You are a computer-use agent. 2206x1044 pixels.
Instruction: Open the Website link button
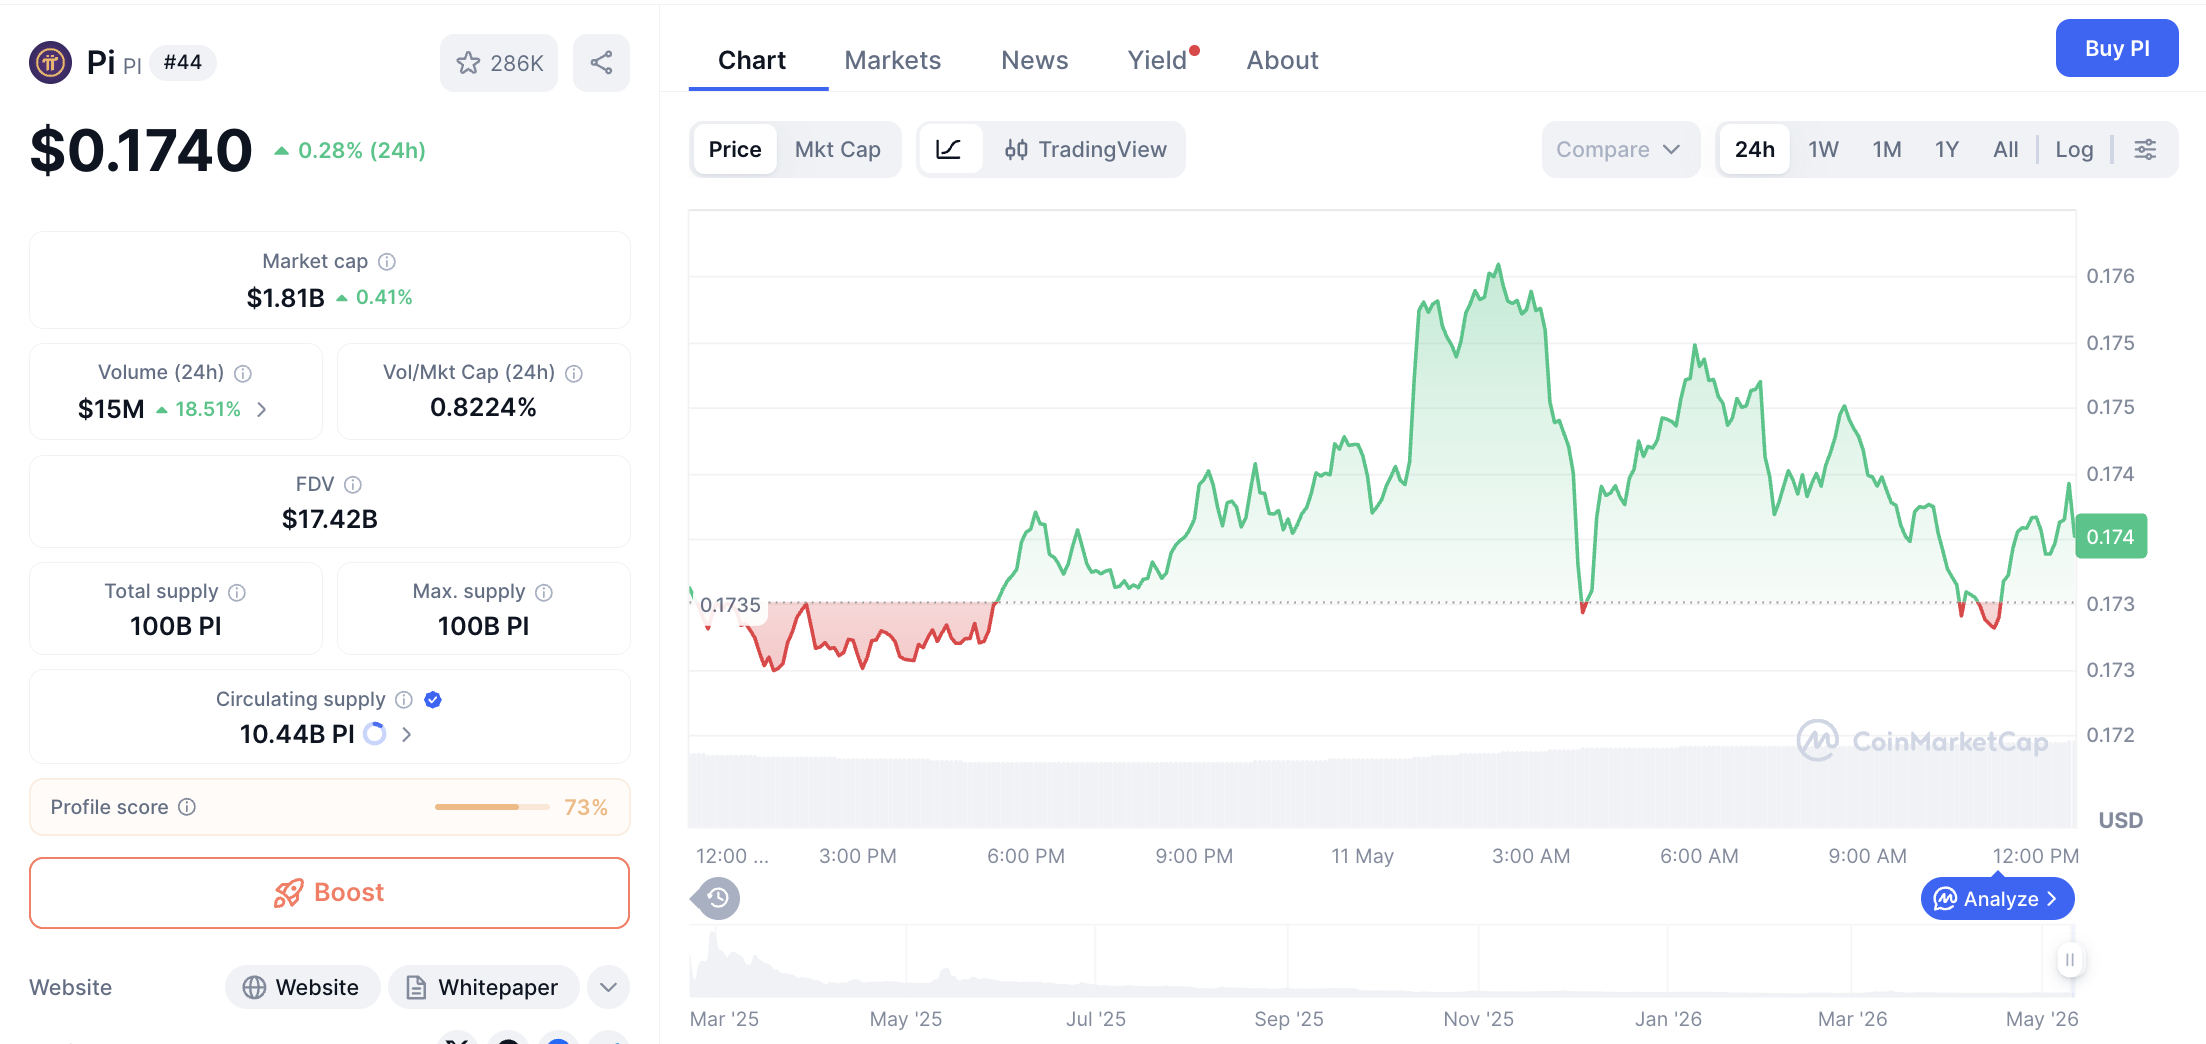[x=302, y=987]
